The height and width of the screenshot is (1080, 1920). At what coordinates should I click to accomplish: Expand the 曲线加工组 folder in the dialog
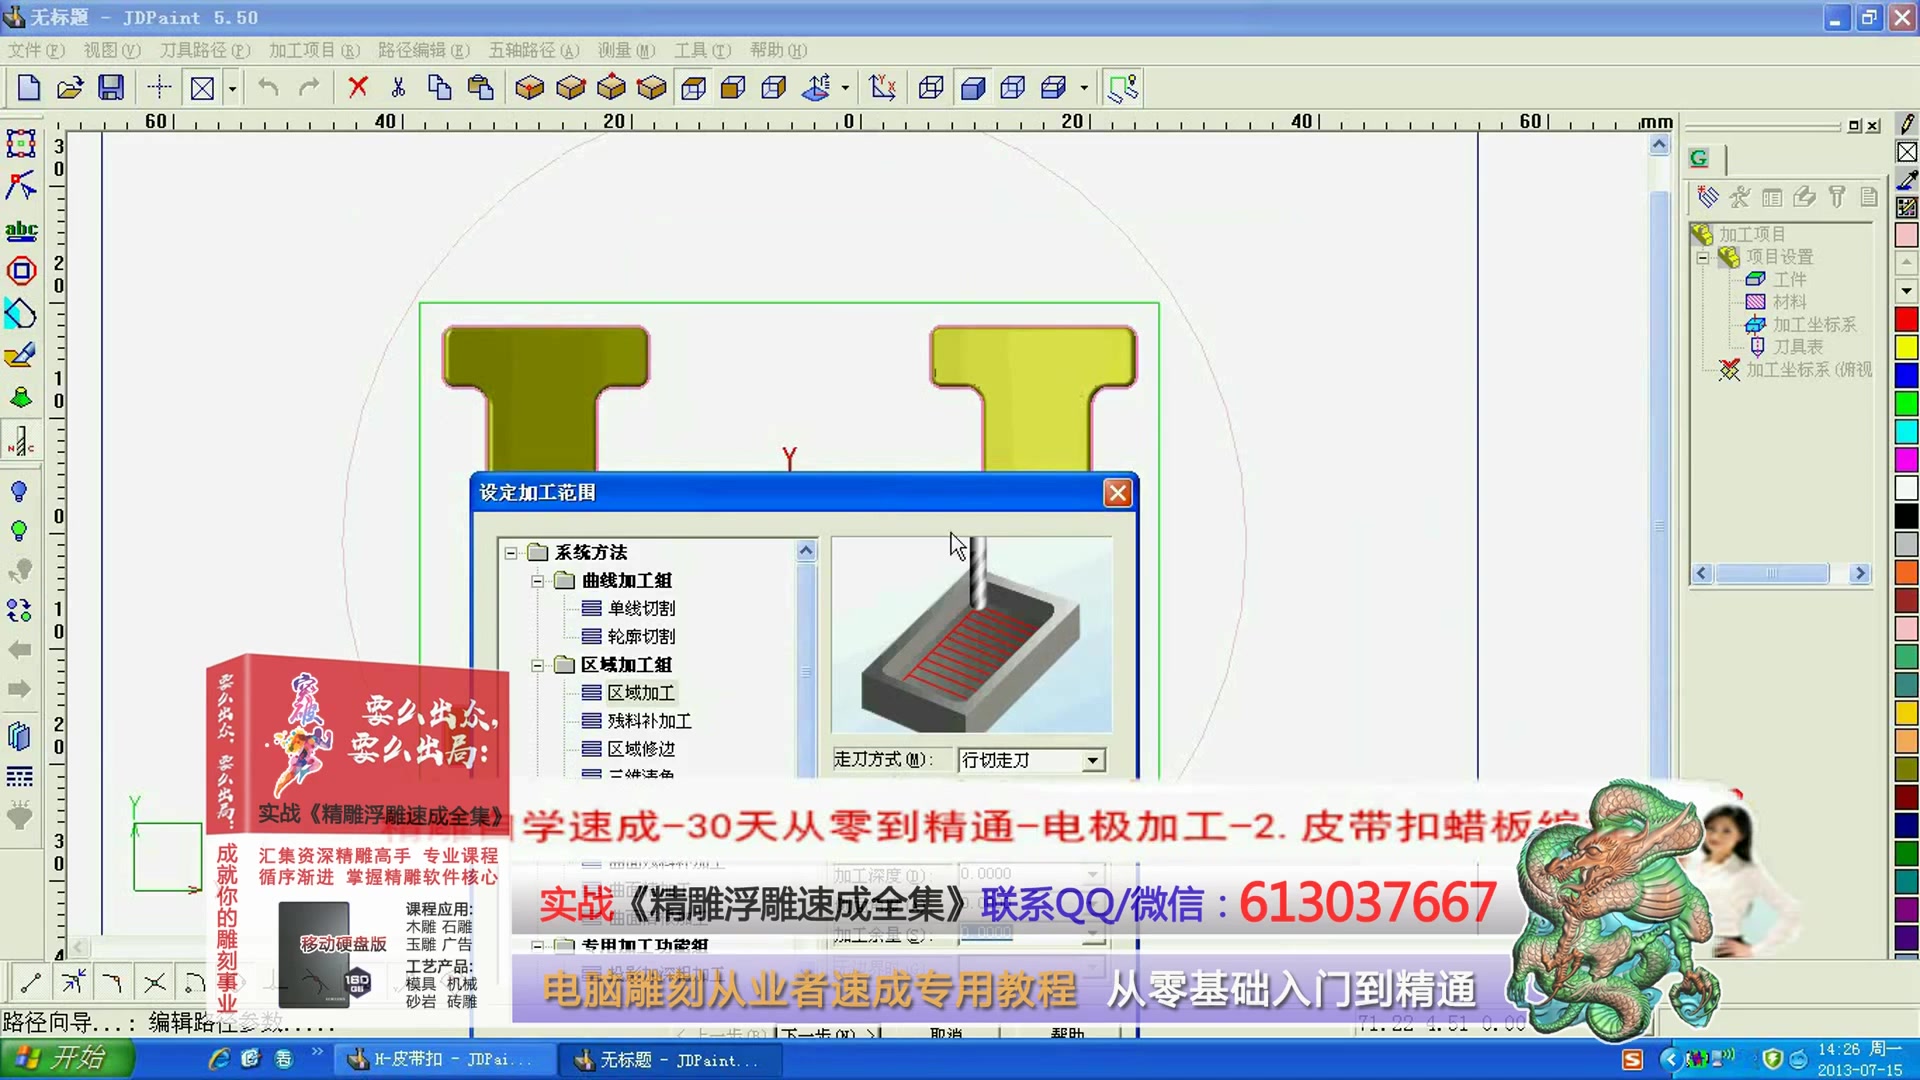click(x=537, y=580)
